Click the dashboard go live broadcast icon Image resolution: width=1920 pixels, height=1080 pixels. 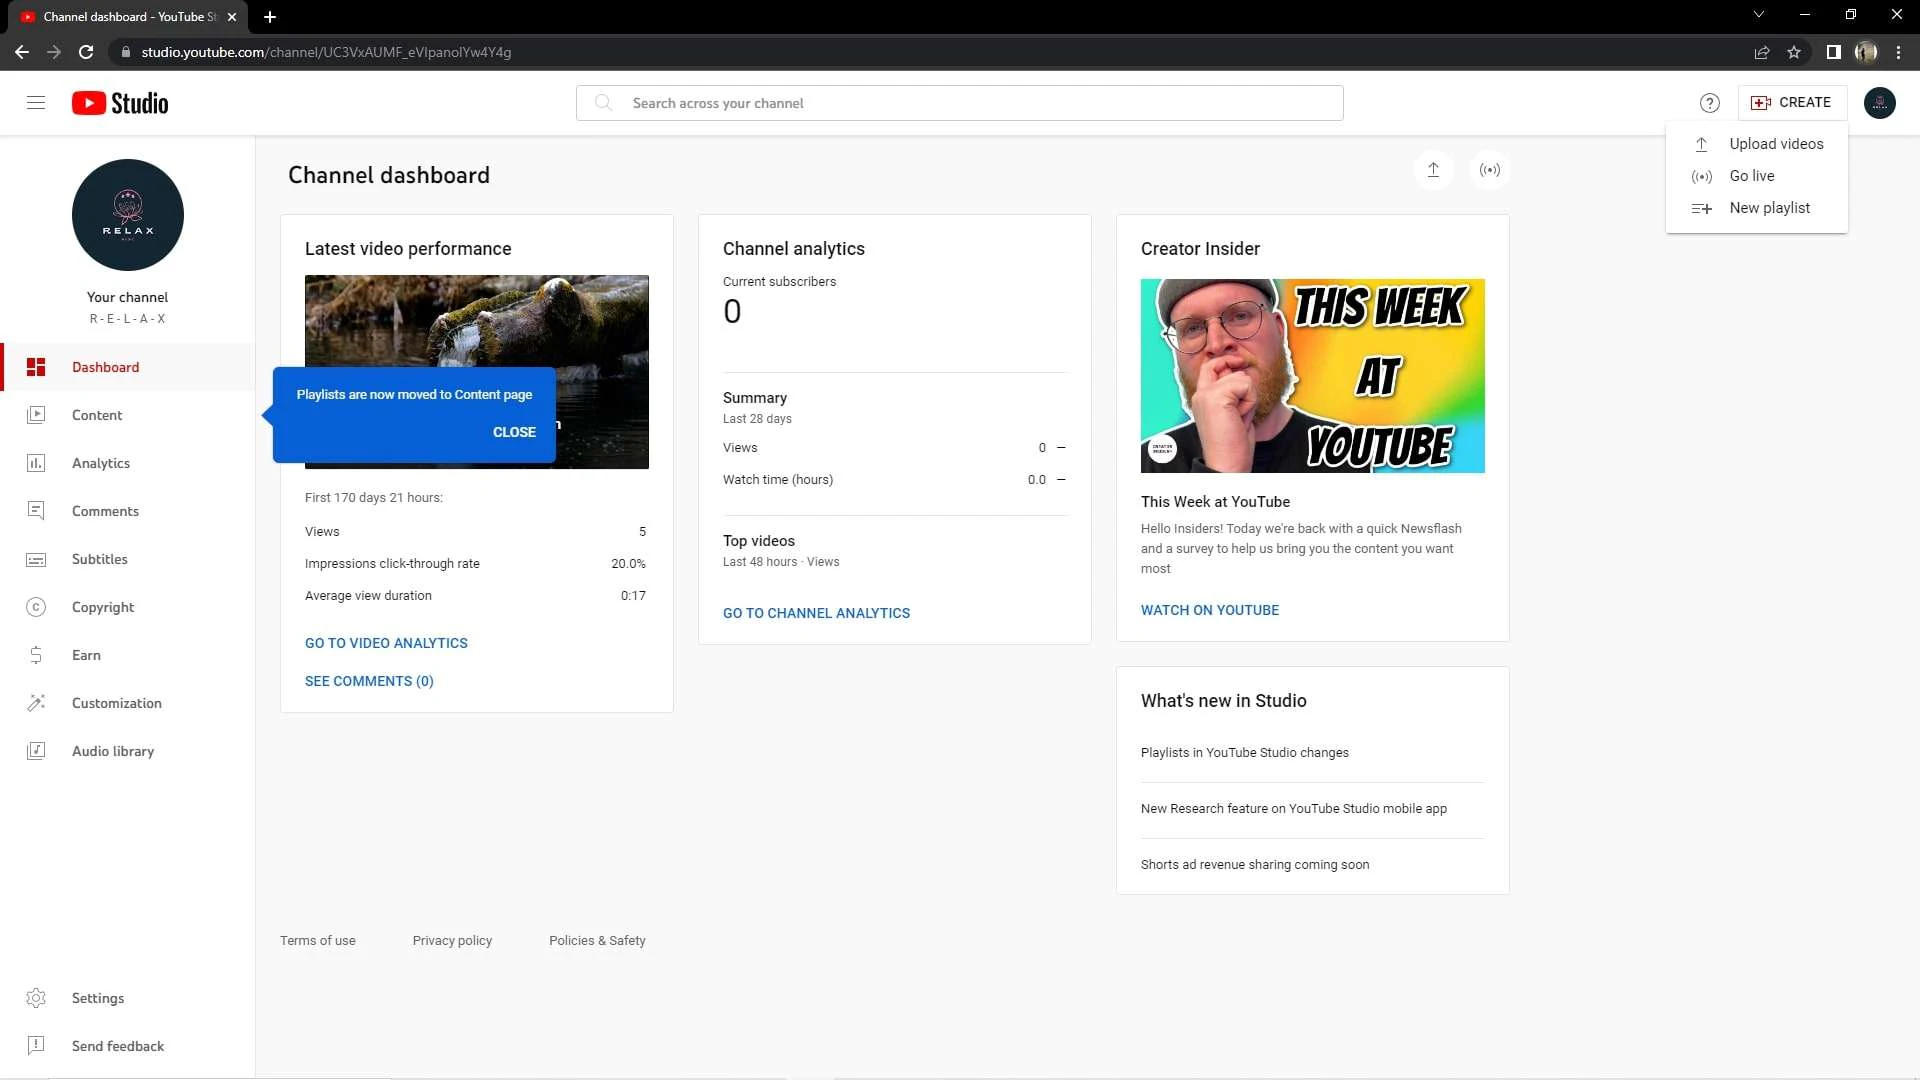click(x=1490, y=170)
